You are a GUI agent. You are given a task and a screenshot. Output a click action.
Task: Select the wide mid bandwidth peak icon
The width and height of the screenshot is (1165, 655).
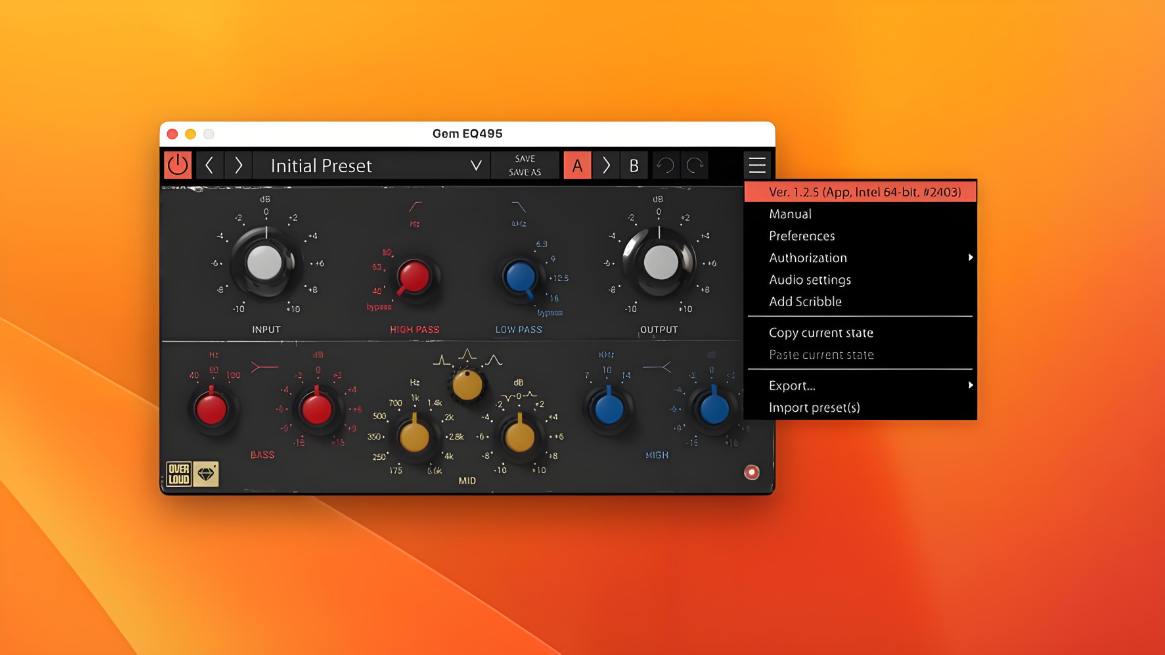493,361
